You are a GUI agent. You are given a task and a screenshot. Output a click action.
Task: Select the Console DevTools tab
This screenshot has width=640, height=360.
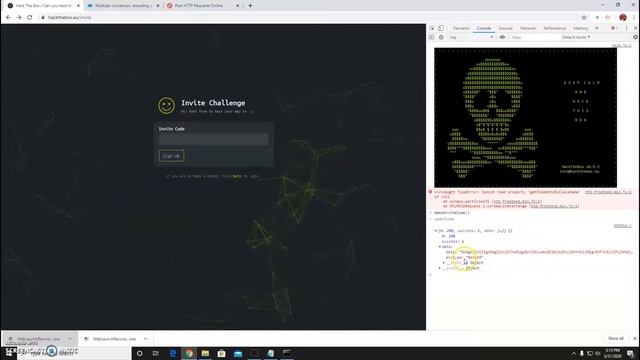click(x=484, y=28)
